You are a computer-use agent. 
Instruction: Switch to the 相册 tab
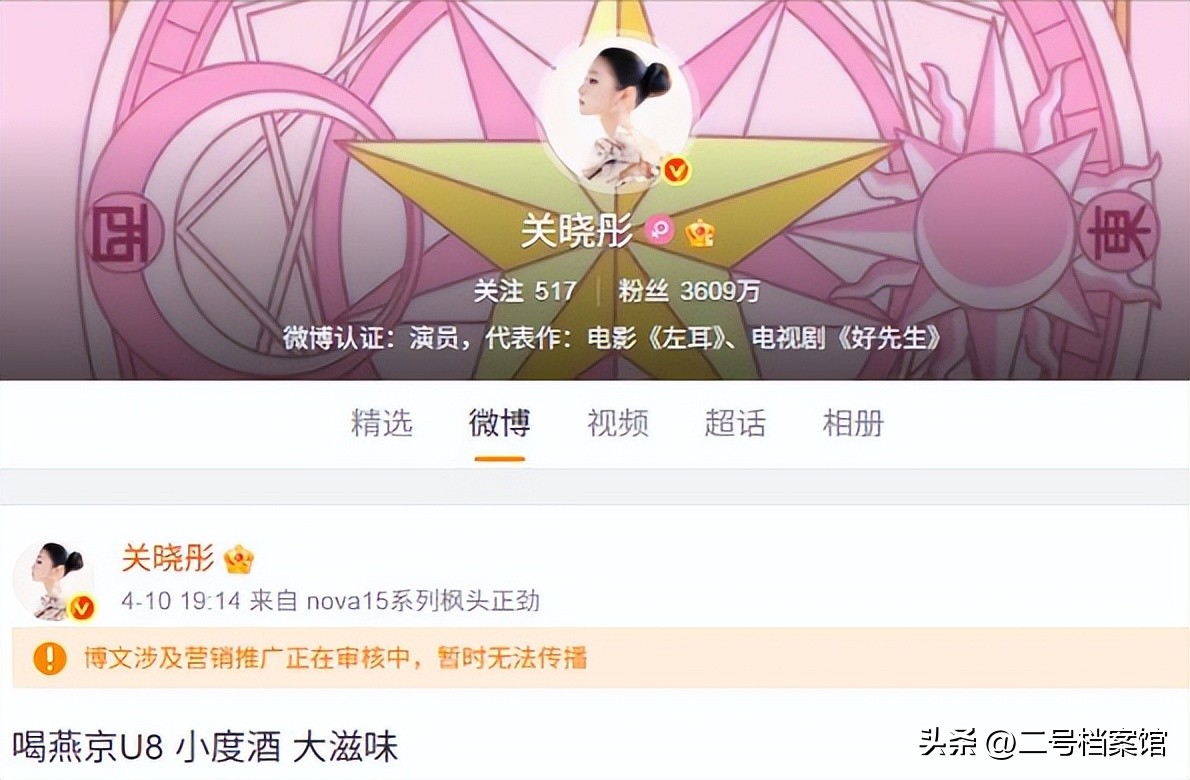click(x=853, y=423)
